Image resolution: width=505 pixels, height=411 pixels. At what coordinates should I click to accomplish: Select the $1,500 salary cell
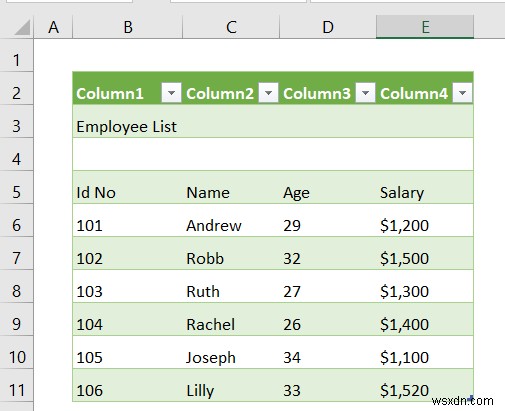[425, 253]
